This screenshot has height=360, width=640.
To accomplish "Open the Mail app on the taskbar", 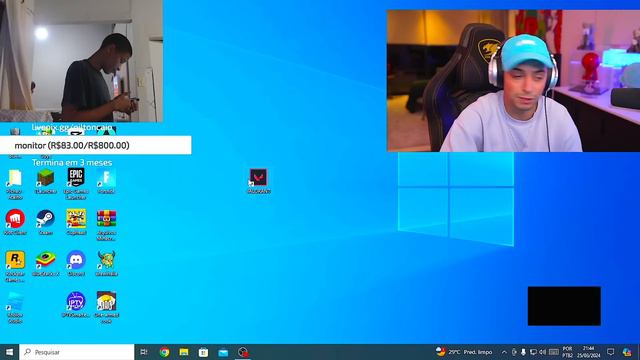I will 223,352.
